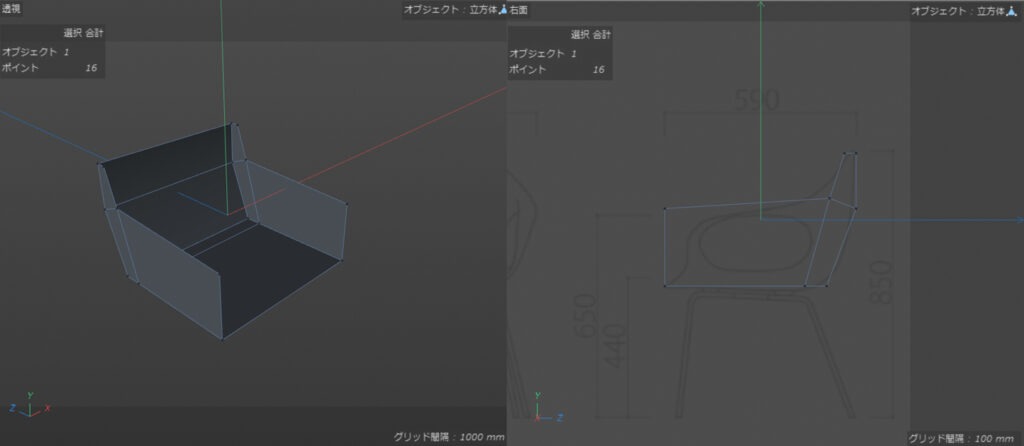Click the YZ axis gizmo in right viewport corner

[x=547, y=407]
